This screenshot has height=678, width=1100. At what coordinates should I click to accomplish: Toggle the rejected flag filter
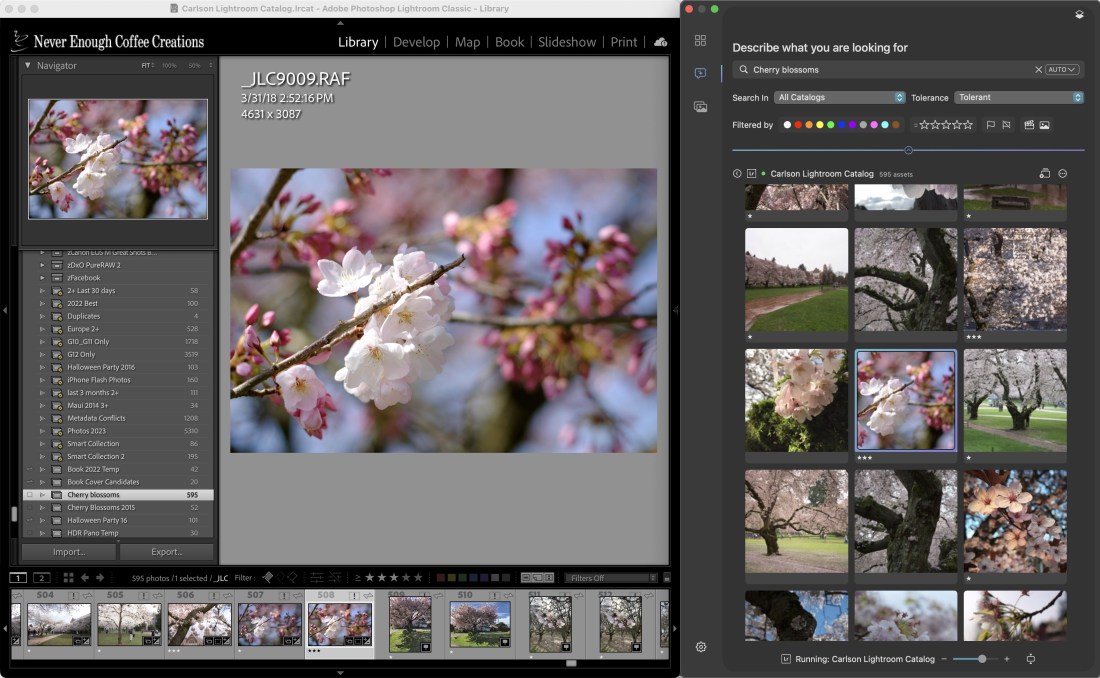(1006, 125)
